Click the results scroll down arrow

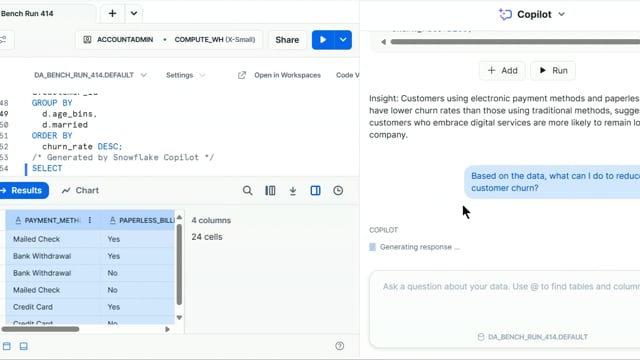click(x=179, y=318)
